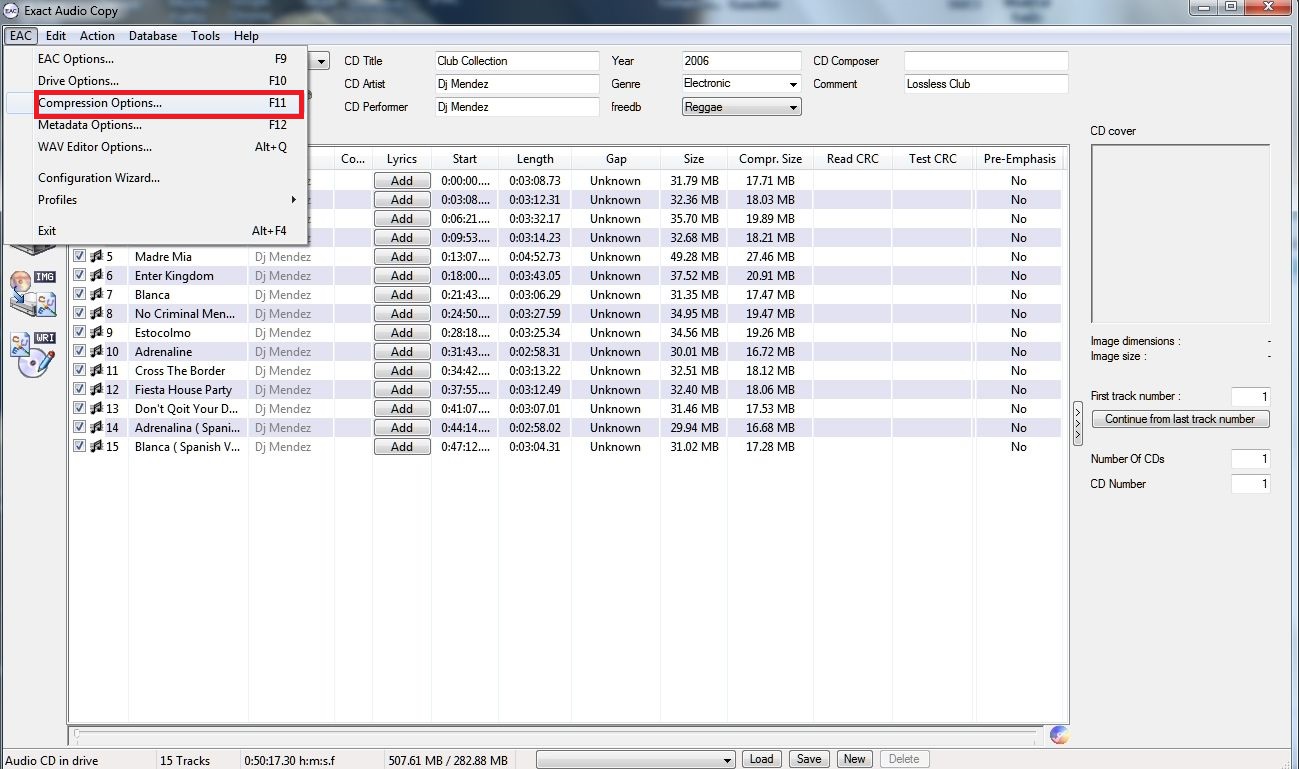
Task: Launch the Configuration Wizard menu entry
Action: point(158,178)
